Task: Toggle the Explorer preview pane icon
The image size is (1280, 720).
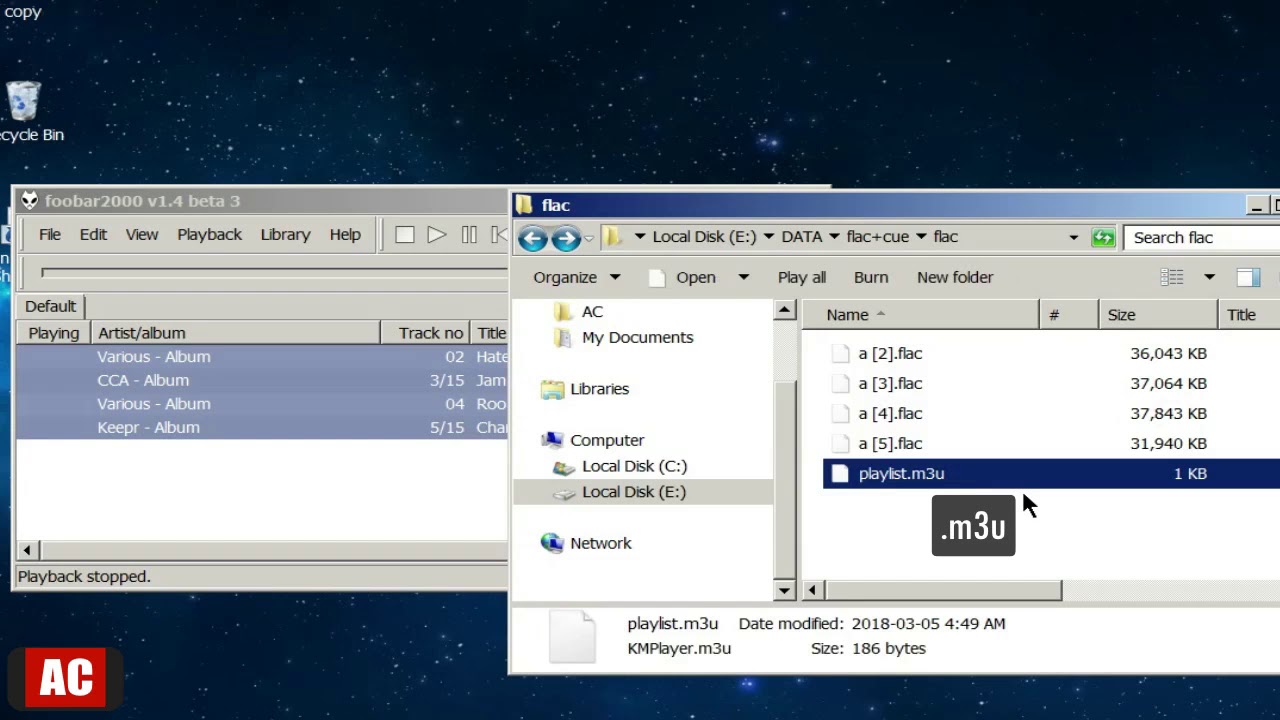Action: pos(1248,277)
